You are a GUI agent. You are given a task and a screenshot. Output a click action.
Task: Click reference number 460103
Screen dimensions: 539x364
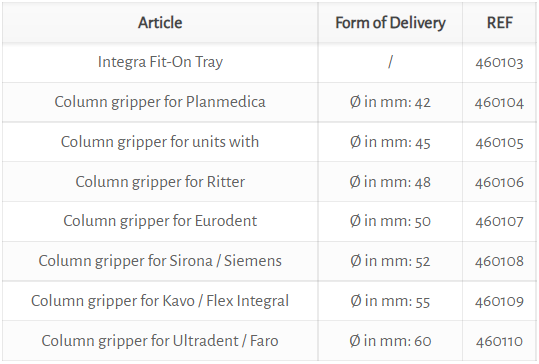coord(499,63)
